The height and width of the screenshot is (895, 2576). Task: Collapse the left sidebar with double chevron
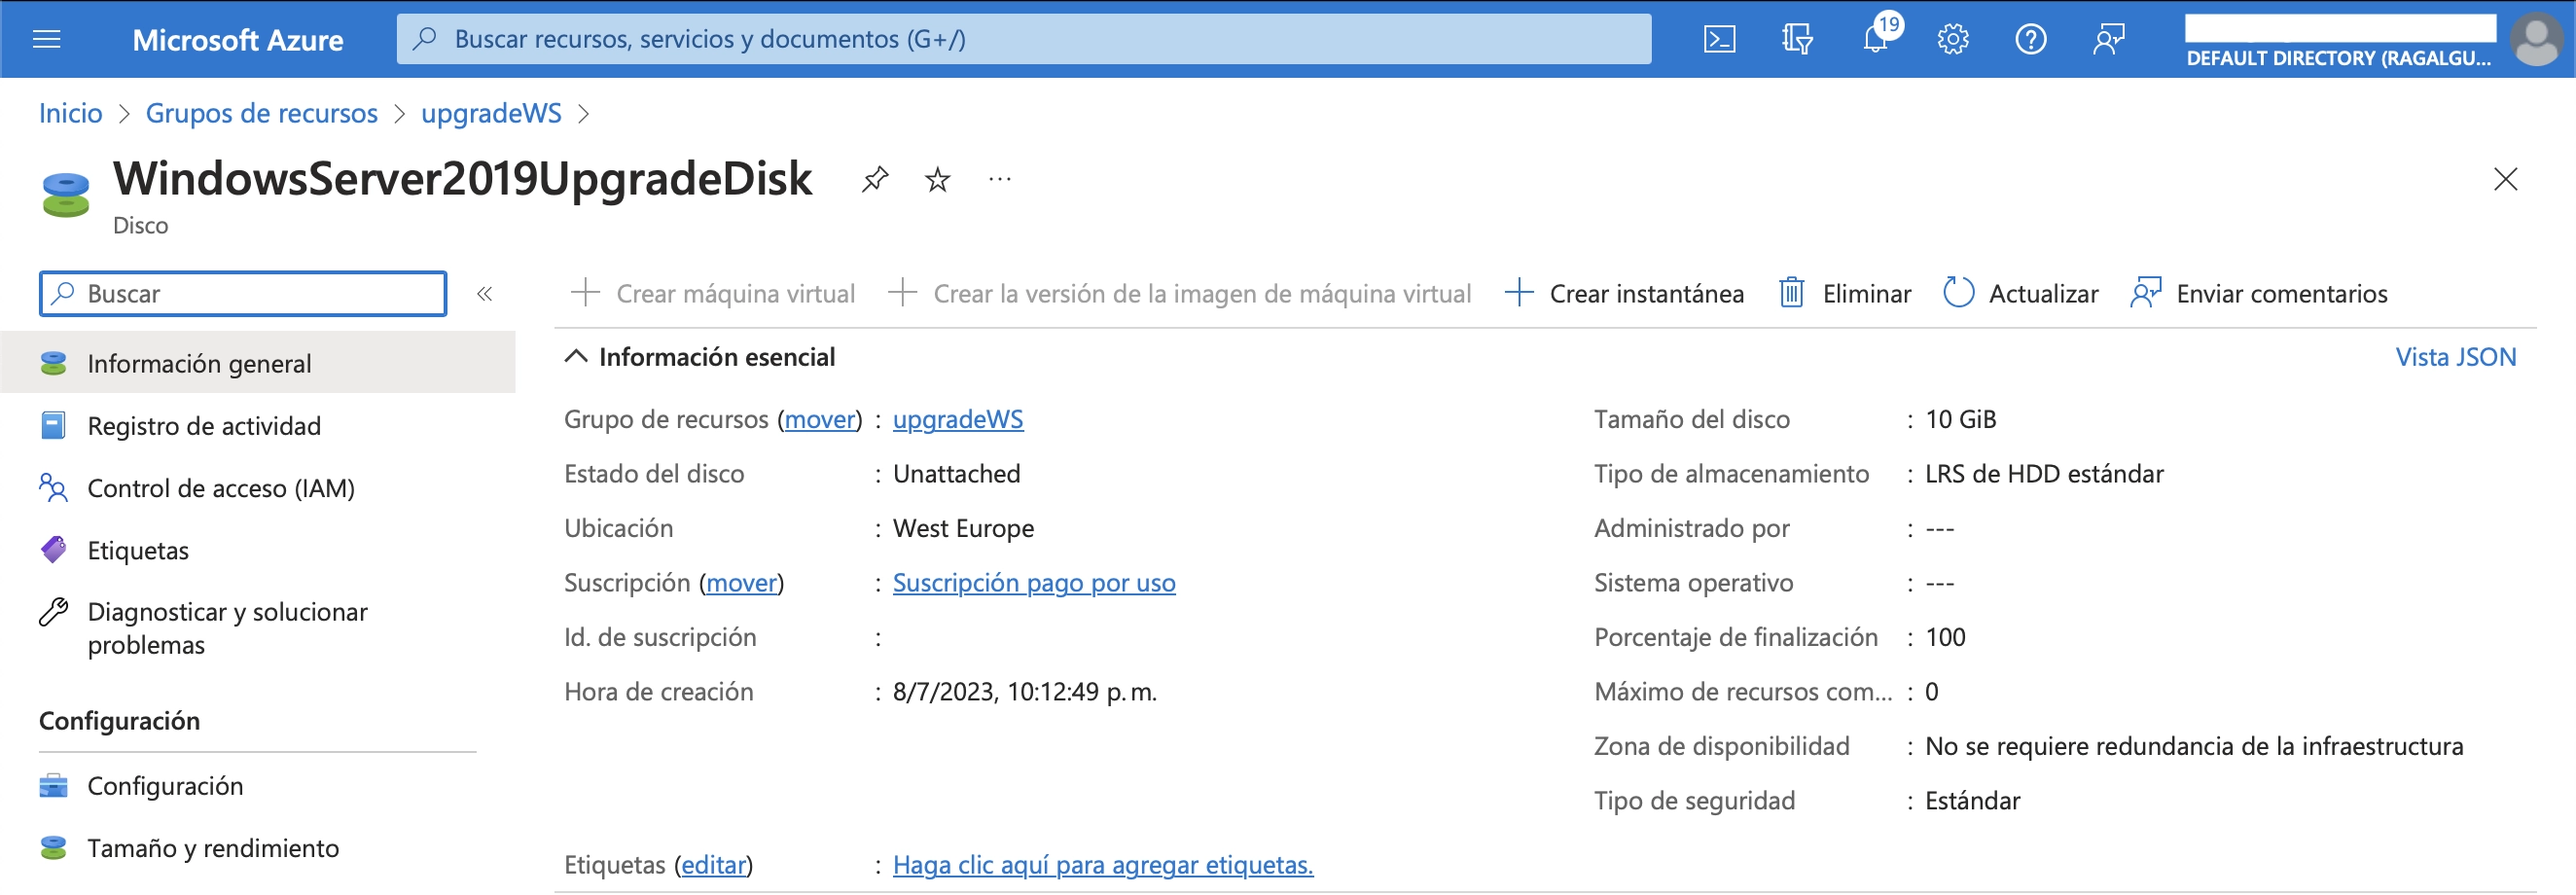tap(485, 294)
